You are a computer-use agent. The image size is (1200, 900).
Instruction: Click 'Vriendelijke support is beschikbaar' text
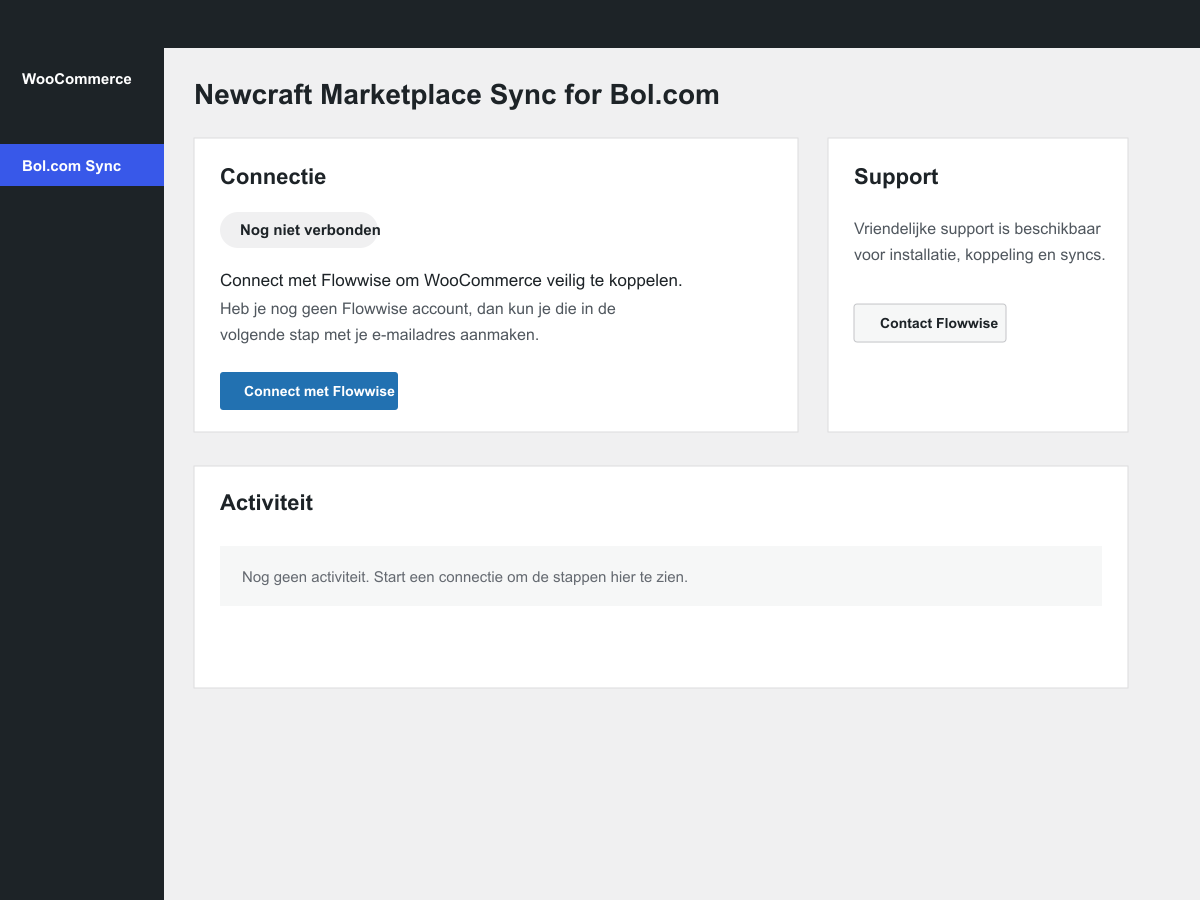pyautogui.click(x=979, y=242)
